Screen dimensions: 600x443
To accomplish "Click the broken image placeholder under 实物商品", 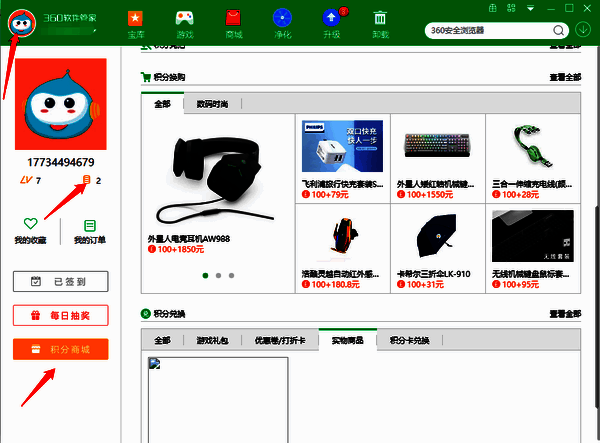I will pos(218,400).
